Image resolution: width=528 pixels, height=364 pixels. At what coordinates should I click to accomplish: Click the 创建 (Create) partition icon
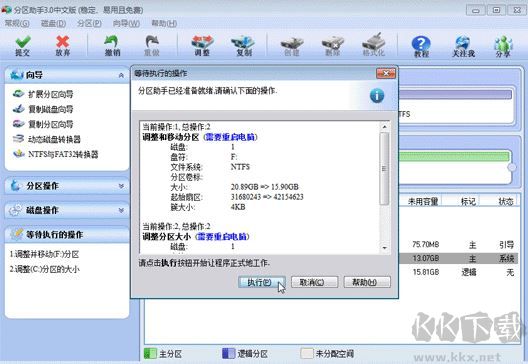[292, 45]
